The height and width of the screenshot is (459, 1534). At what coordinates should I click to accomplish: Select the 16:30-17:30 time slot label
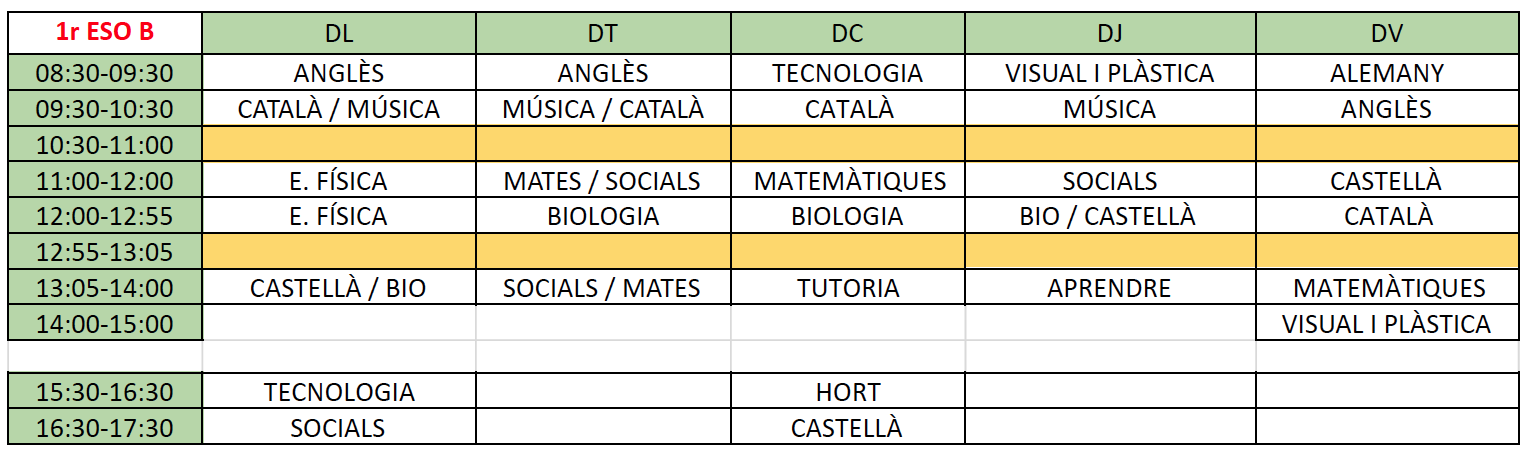point(105,429)
